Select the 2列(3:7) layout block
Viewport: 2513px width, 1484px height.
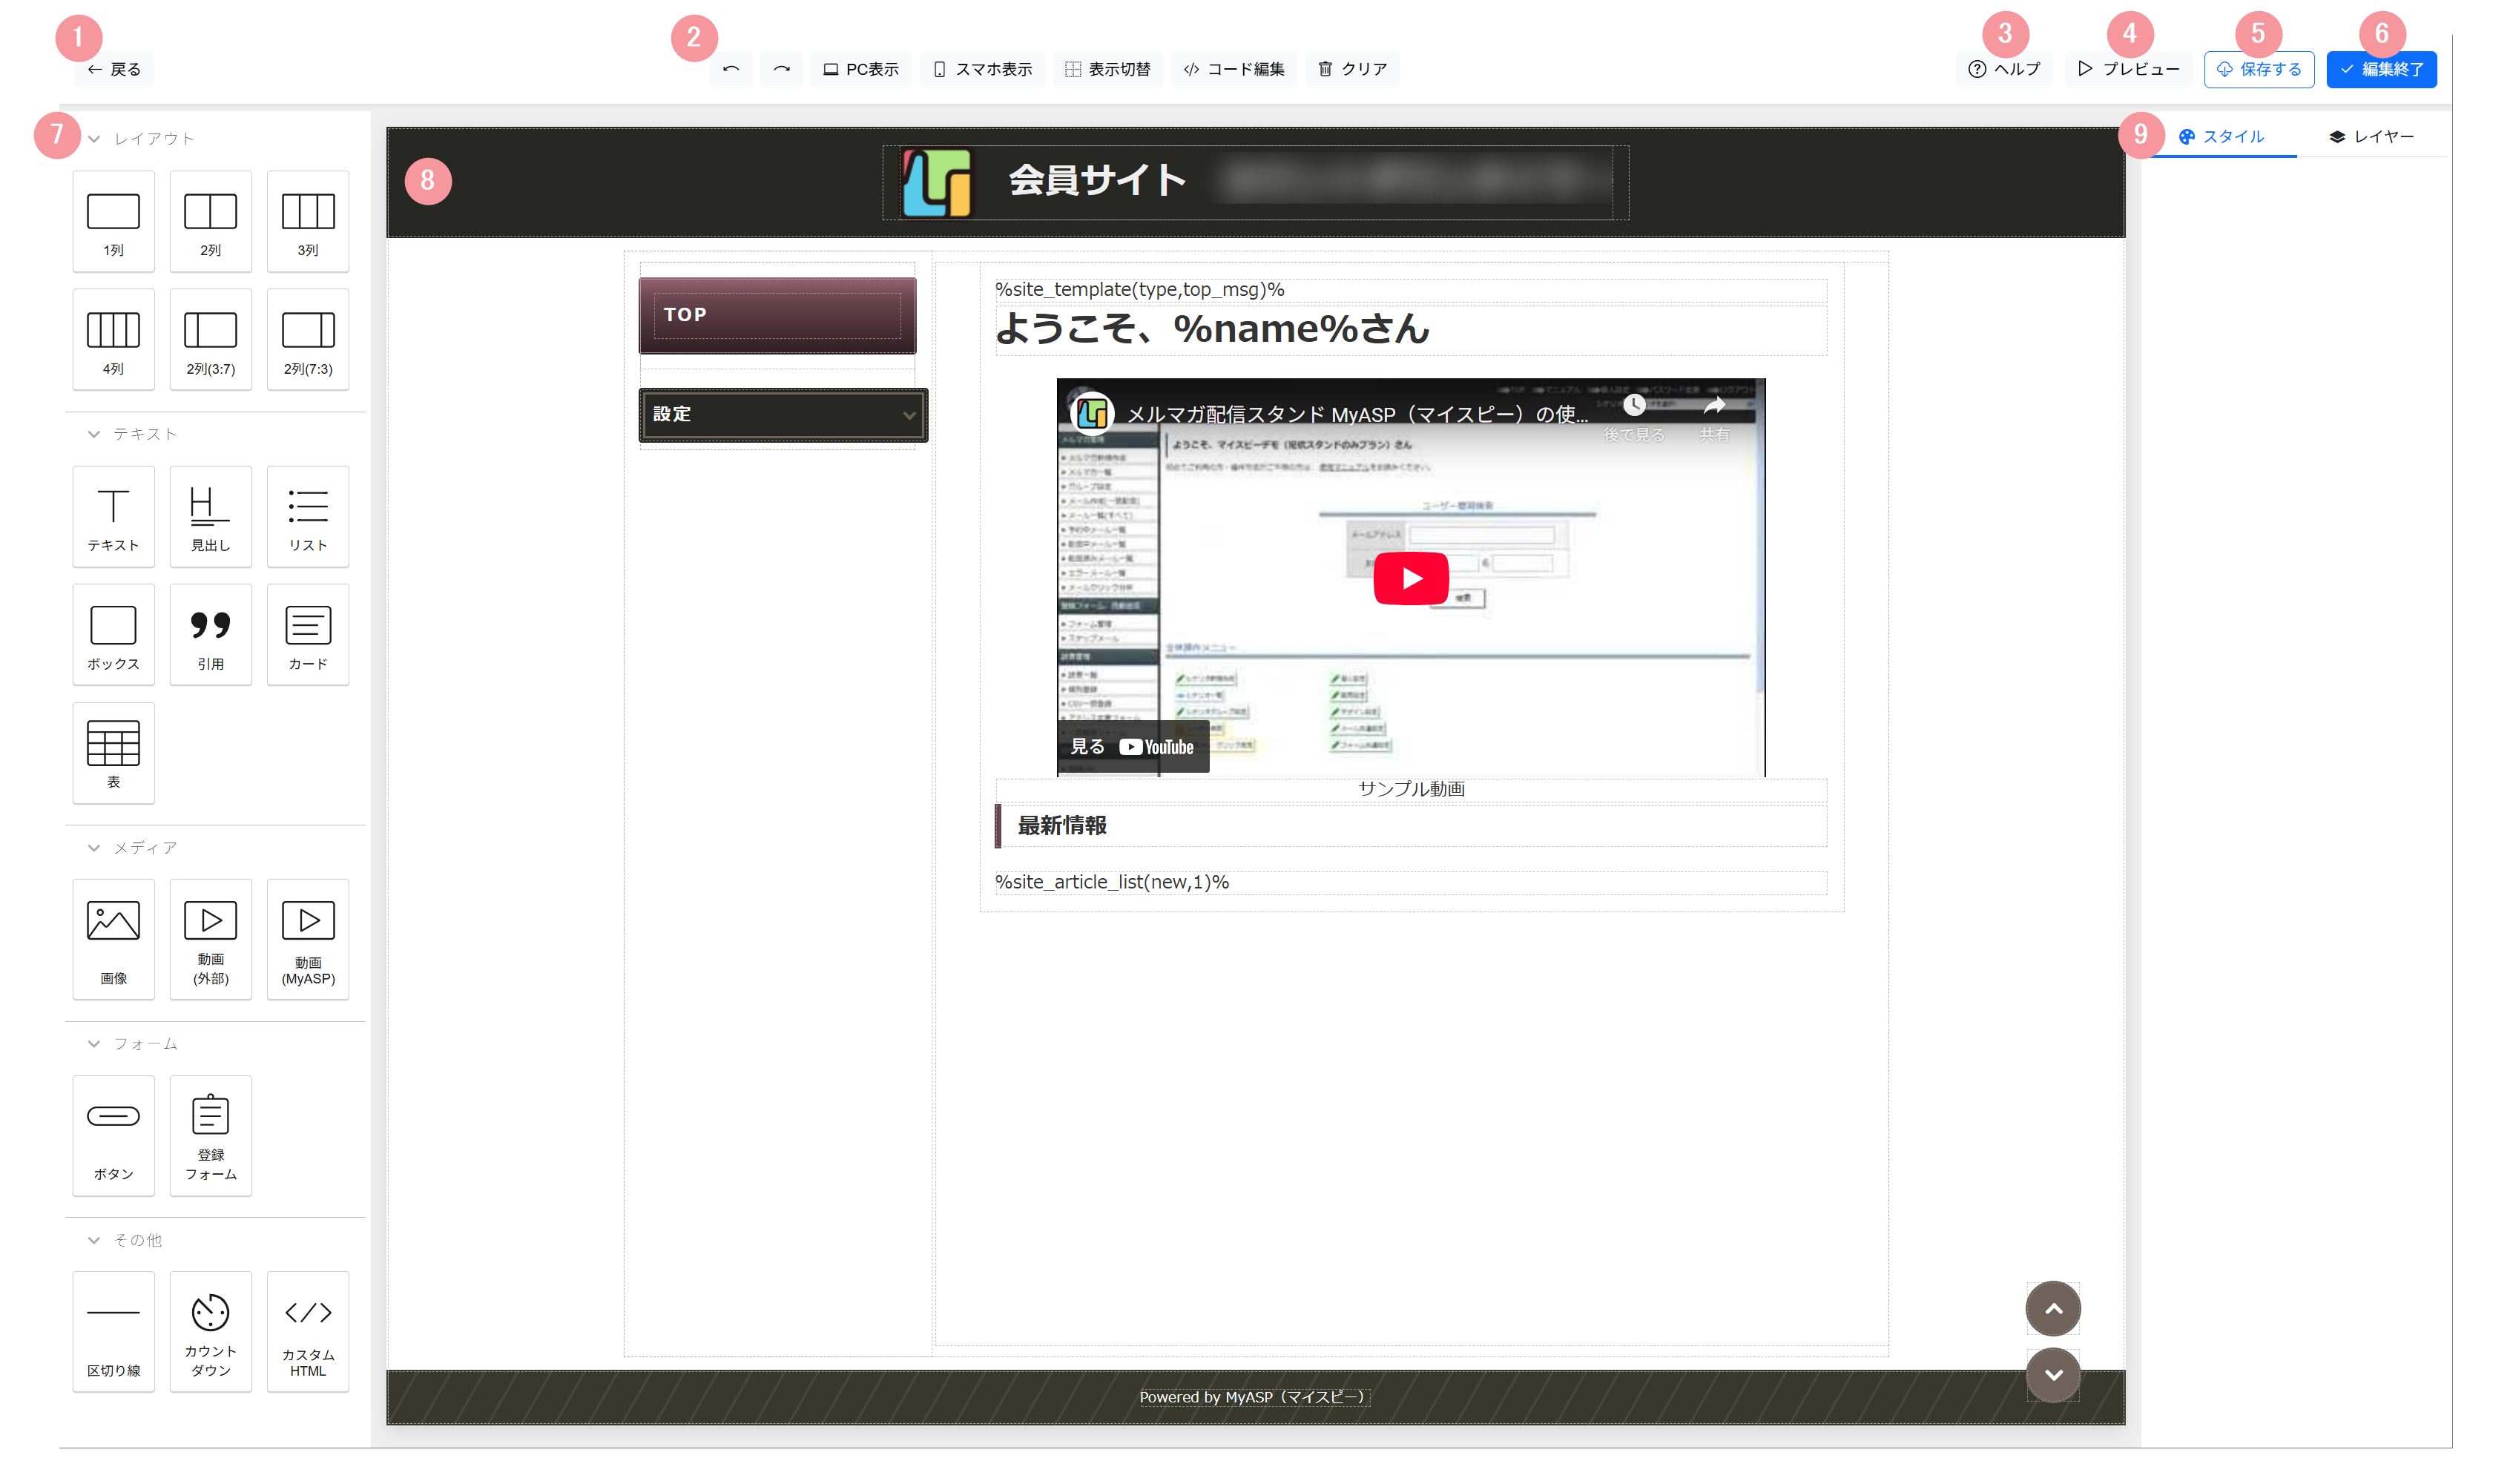point(210,340)
